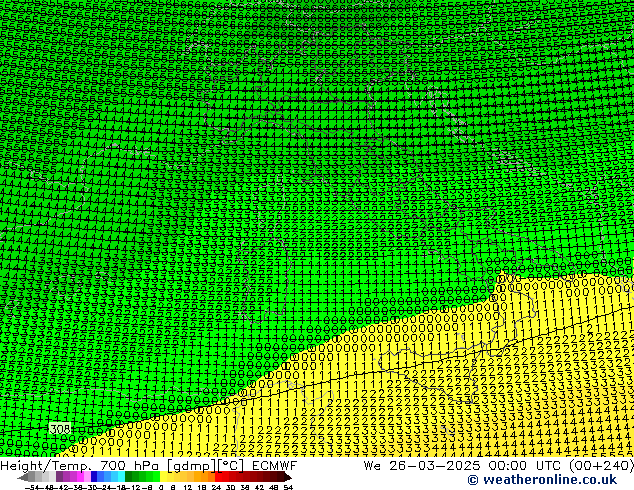
Task: Click the '[°C]' unit label
Action: [231, 466]
